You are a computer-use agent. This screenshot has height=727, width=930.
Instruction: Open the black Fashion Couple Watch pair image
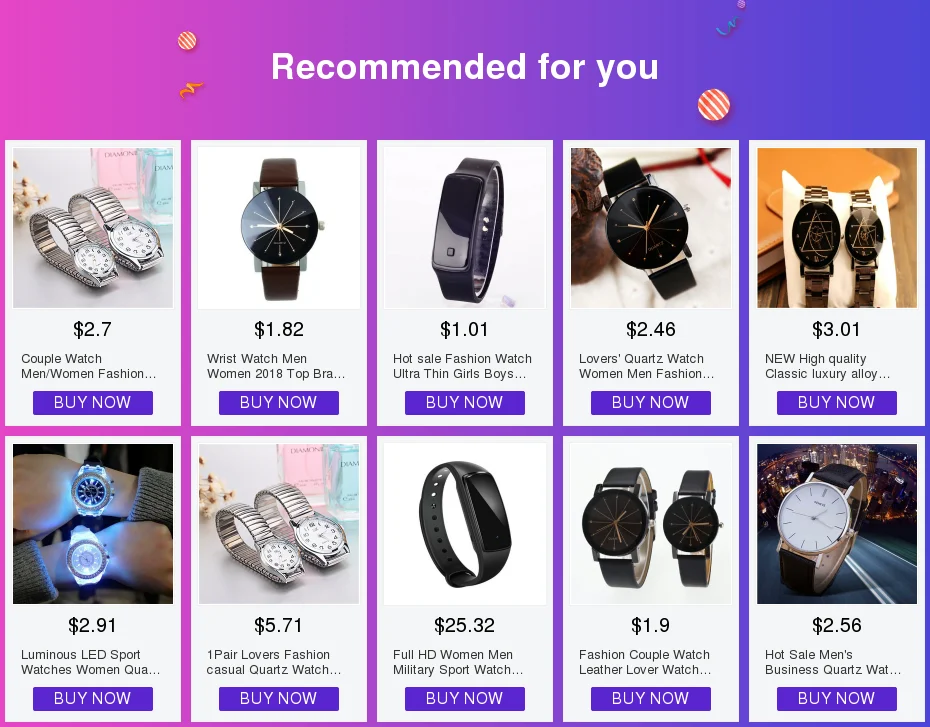tap(651, 524)
